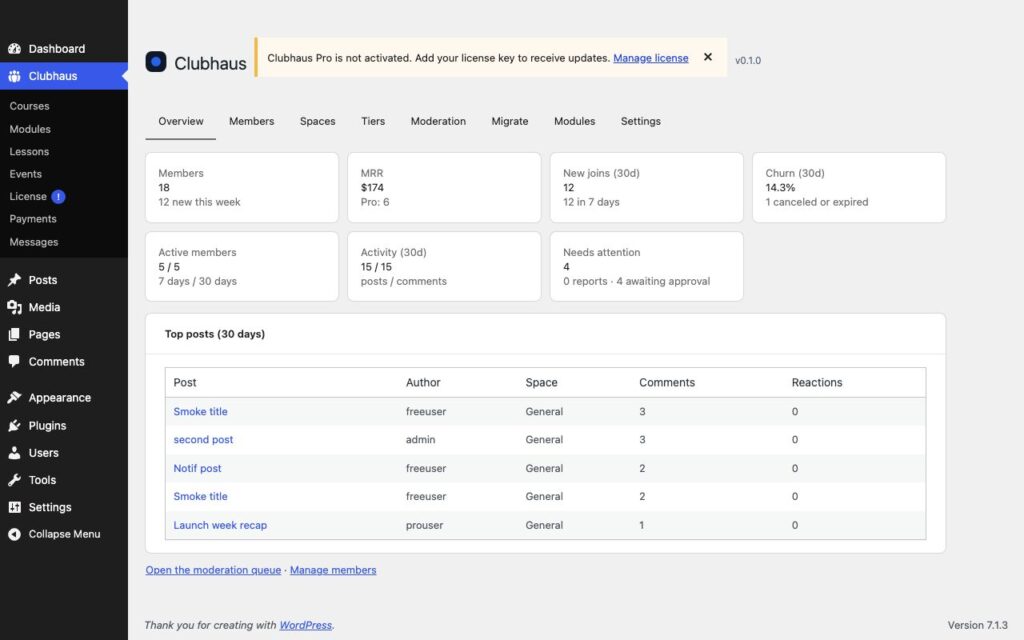
Task: Follow Open the moderation queue link
Action: [x=214, y=570]
